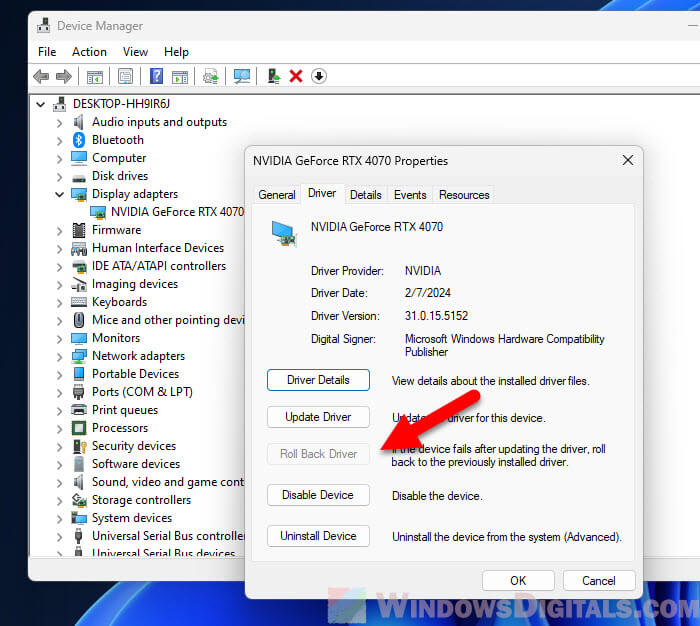Click the Imaging devices icon
The height and width of the screenshot is (626, 700).
(x=79, y=284)
